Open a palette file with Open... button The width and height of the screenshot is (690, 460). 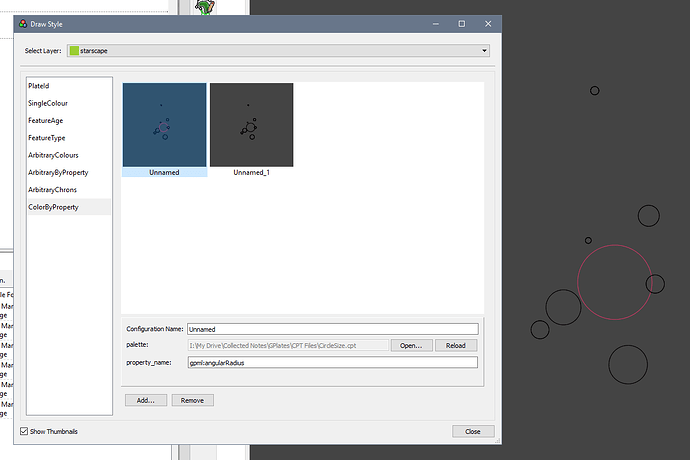[411, 346]
